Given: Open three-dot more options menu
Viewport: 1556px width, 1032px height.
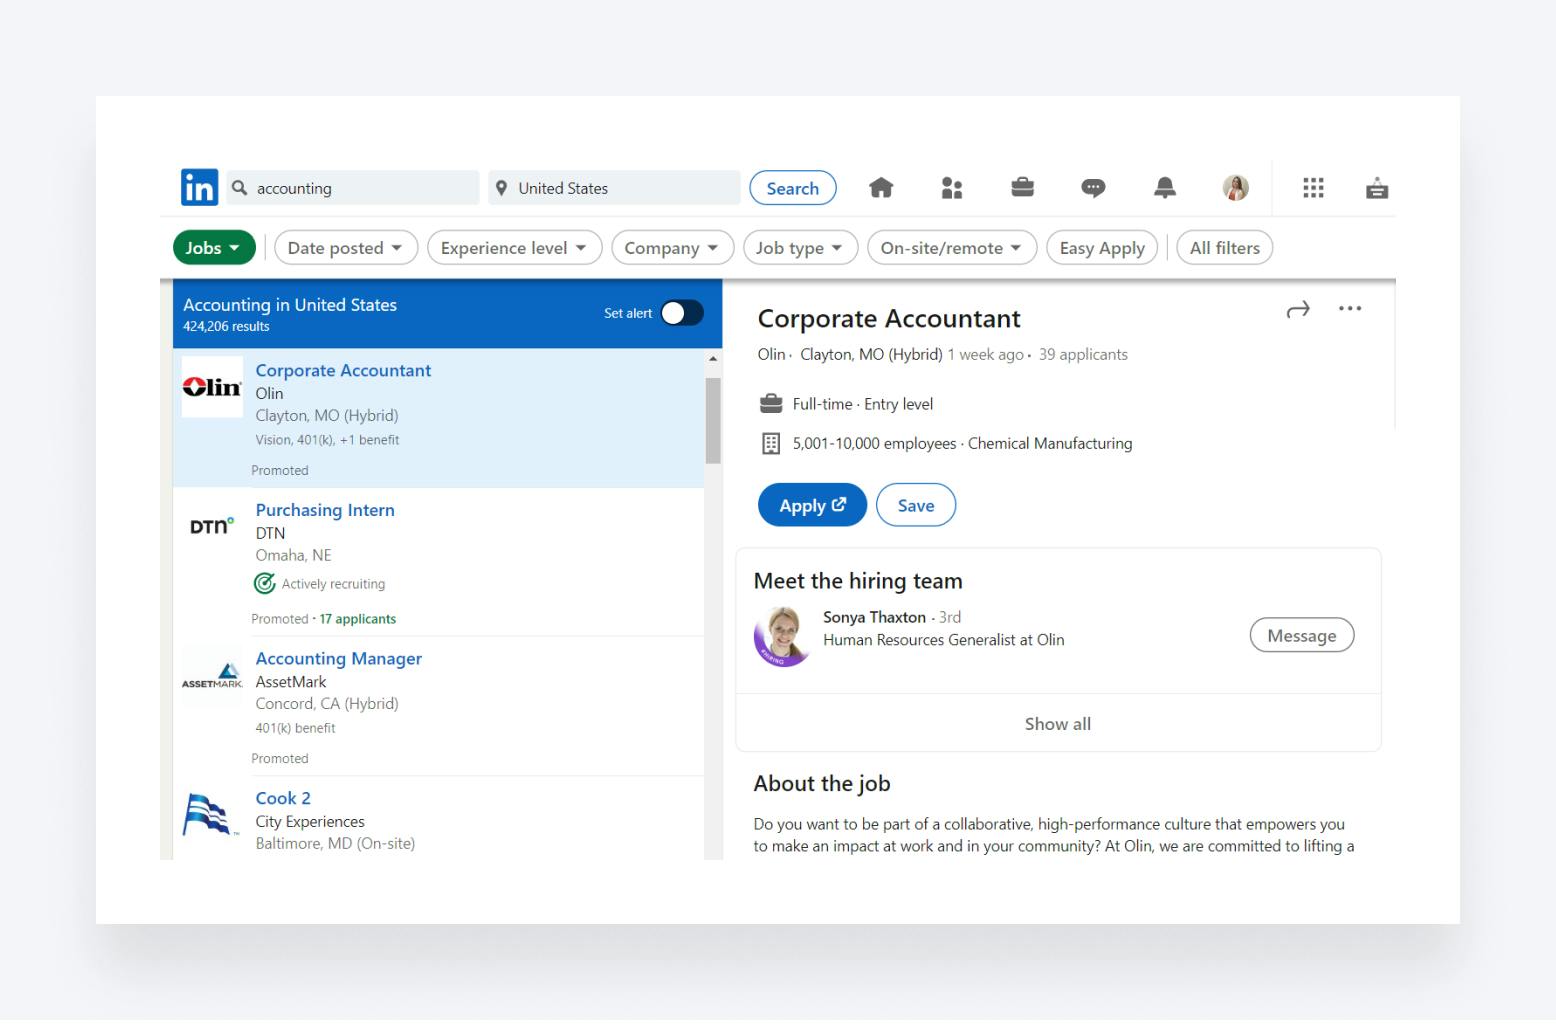Looking at the screenshot, I should click(x=1349, y=309).
